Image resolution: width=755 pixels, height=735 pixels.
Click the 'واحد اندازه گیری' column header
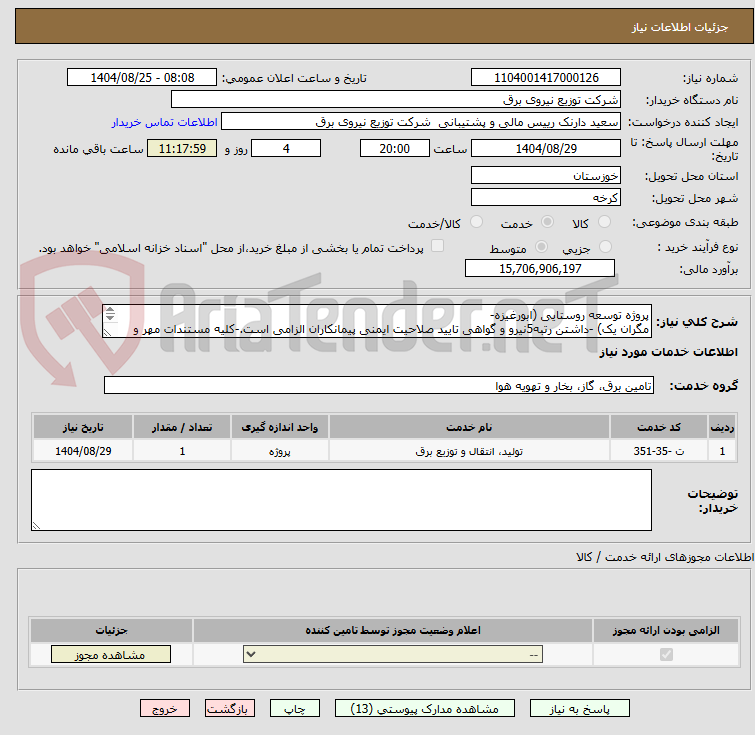[280, 427]
